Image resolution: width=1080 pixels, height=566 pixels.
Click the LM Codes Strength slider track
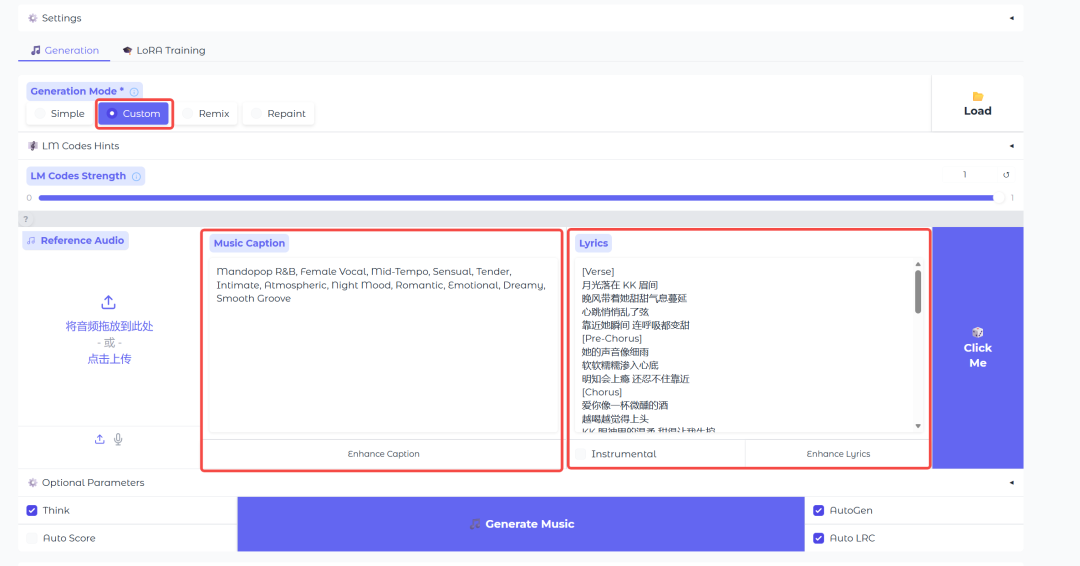click(x=517, y=198)
